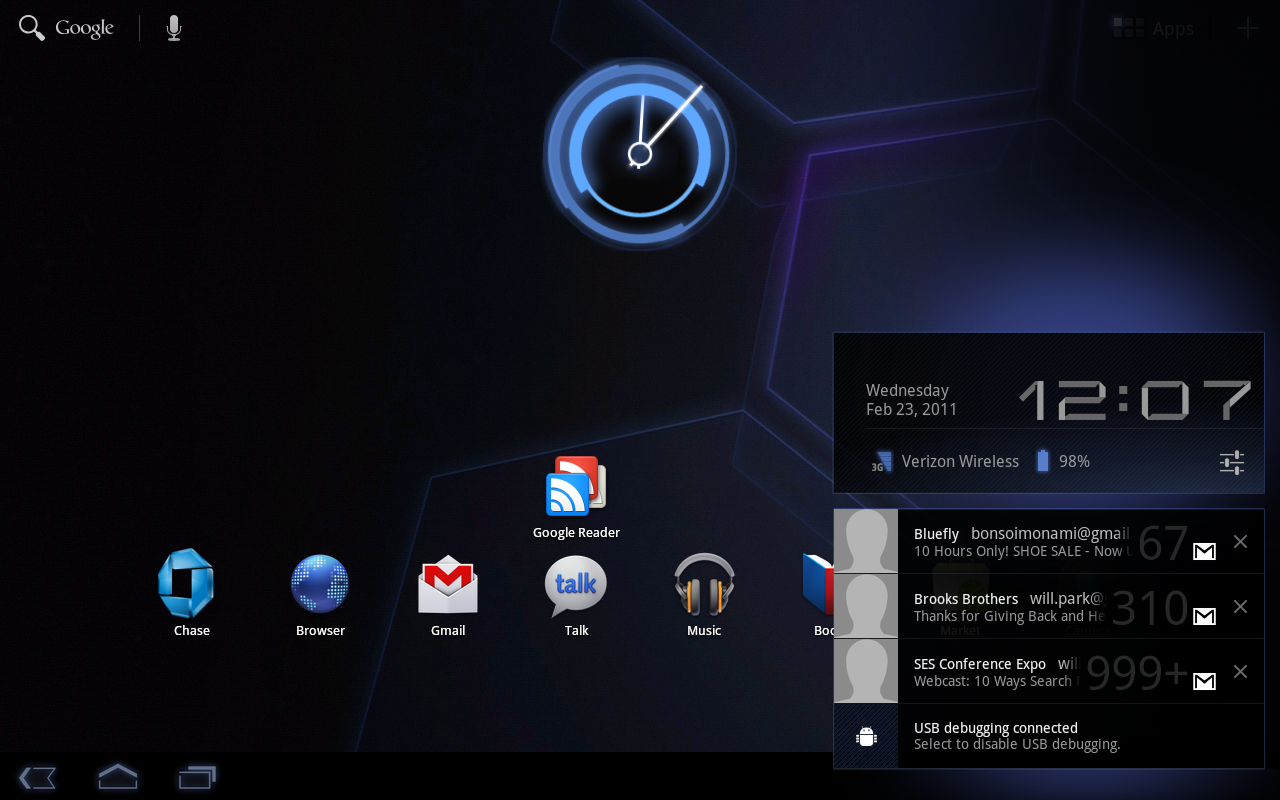This screenshot has height=800, width=1280.
Task: Open the Gmail app icon
Action: [x=448, y=585]
